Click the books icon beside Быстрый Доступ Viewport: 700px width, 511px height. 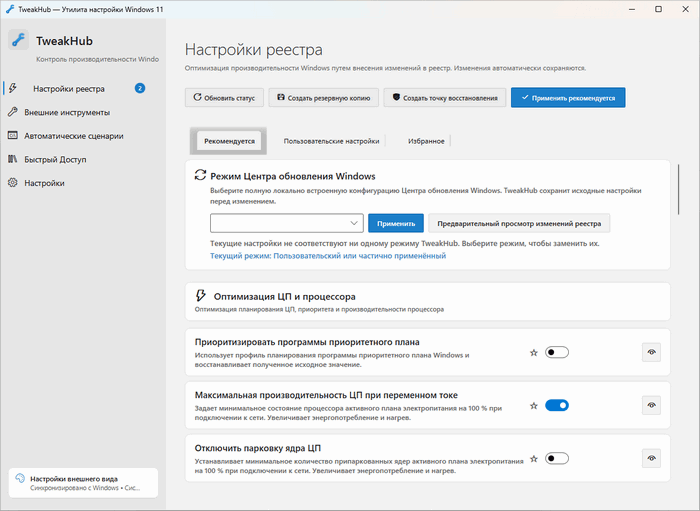click(x=12, y=159)
